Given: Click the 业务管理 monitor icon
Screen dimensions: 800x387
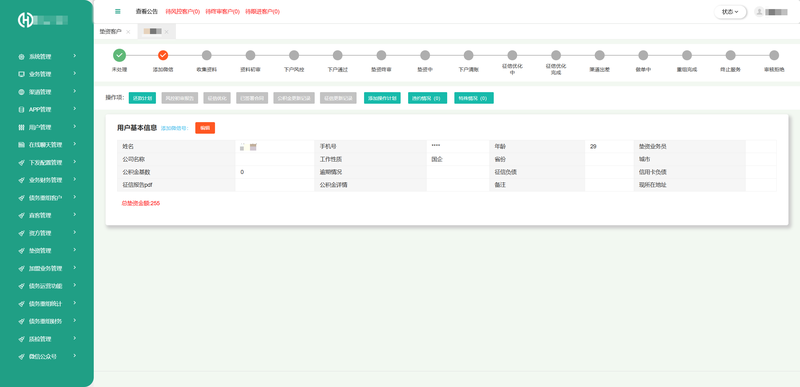Looking at the screenshot, I should (21, 74).
